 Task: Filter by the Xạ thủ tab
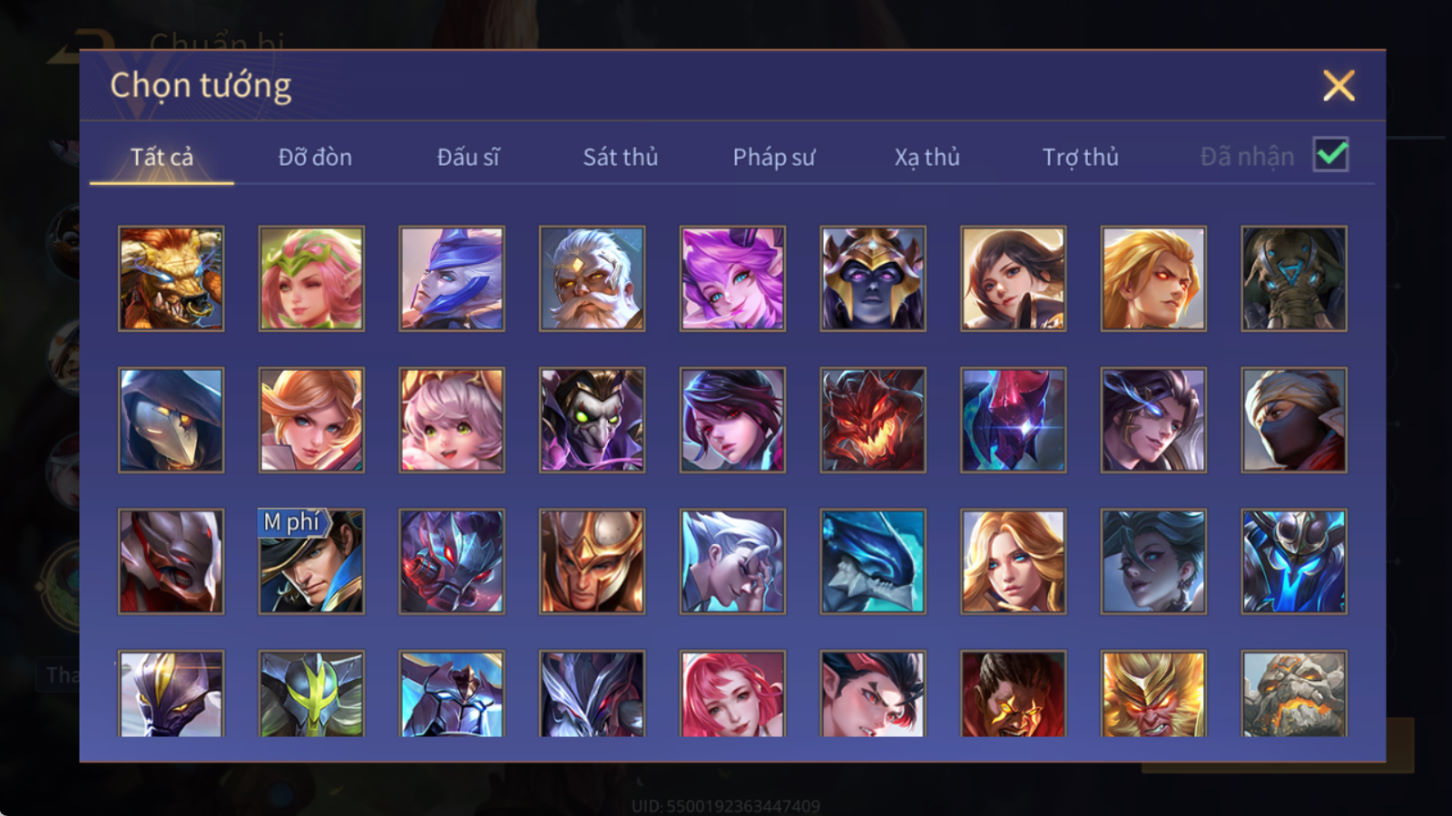927,157
